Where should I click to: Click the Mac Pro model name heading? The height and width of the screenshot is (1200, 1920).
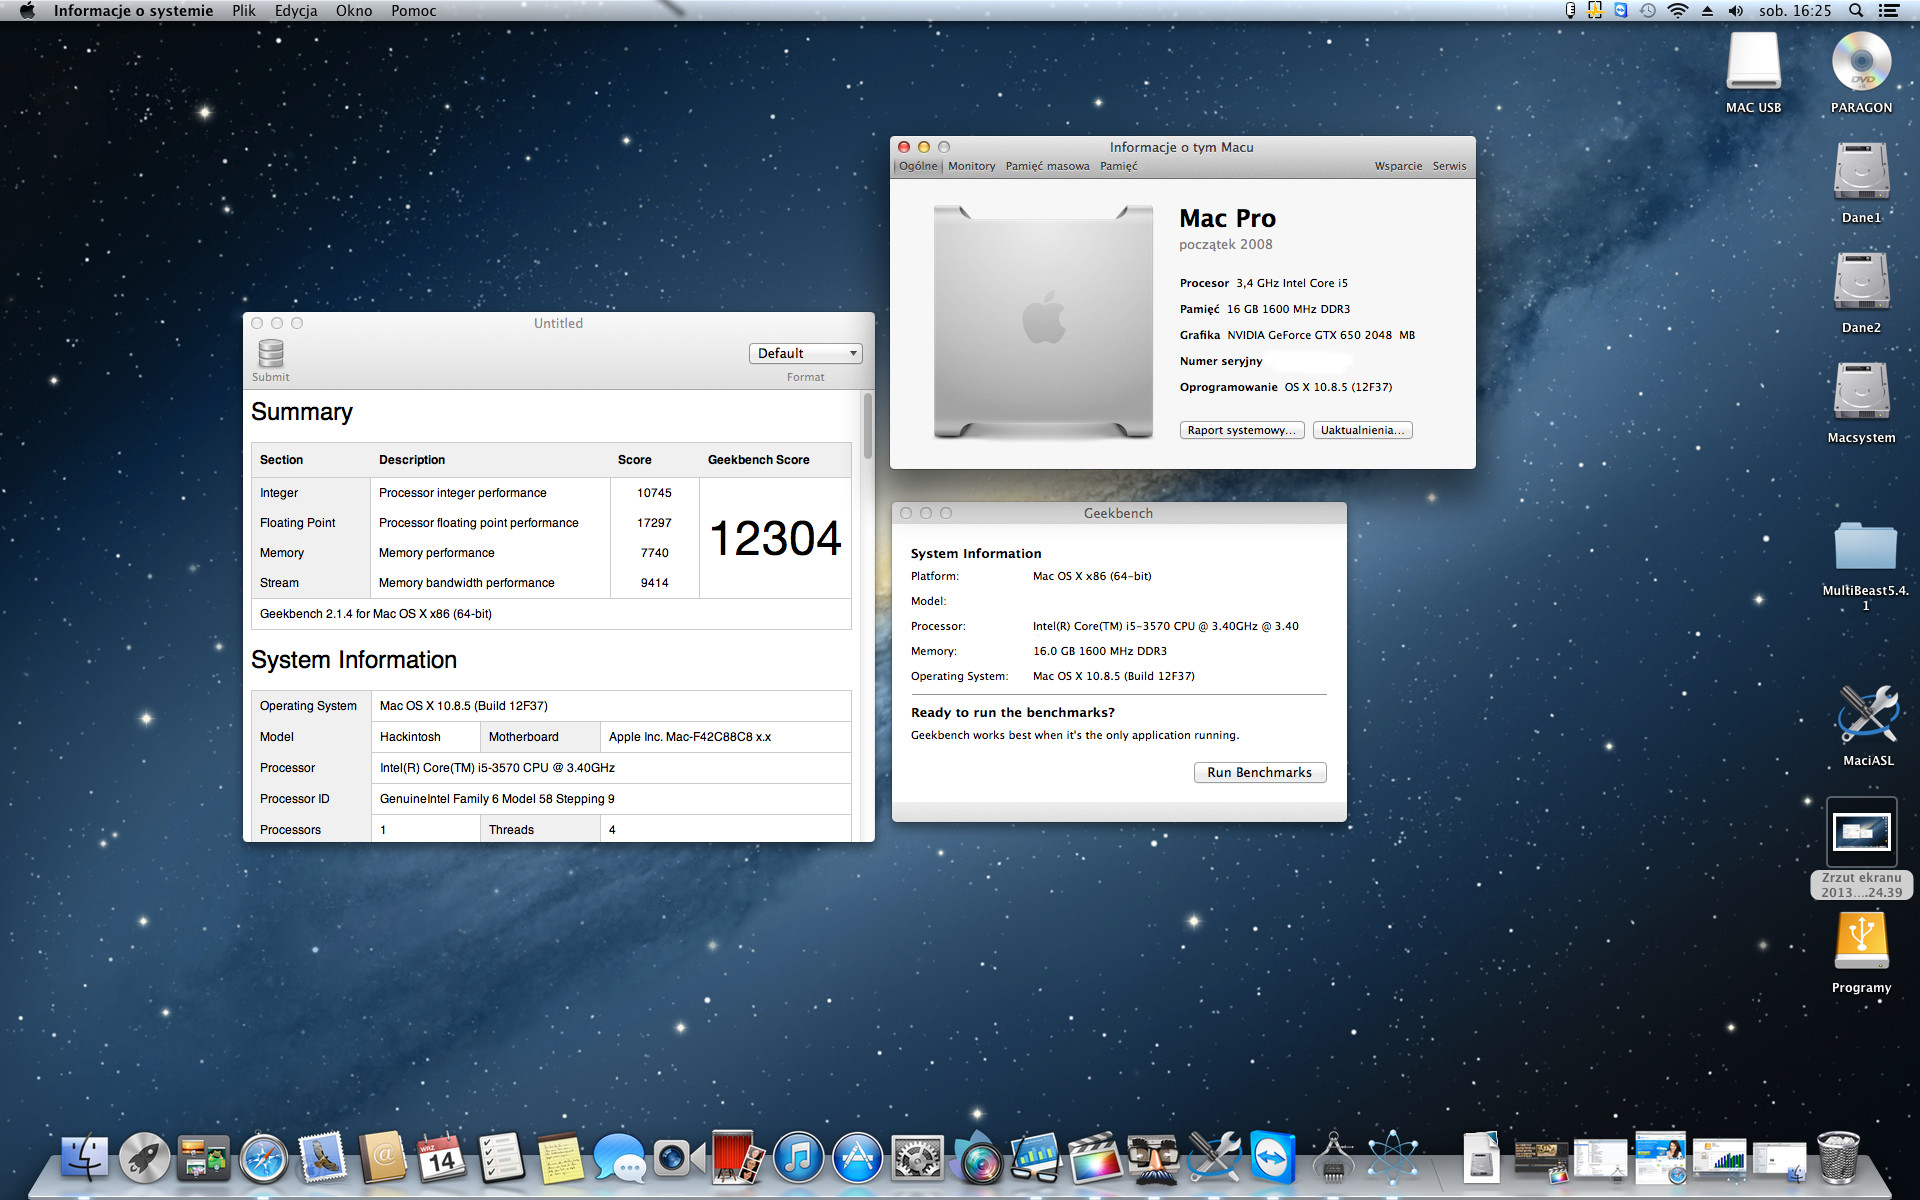pos(1227,218)
